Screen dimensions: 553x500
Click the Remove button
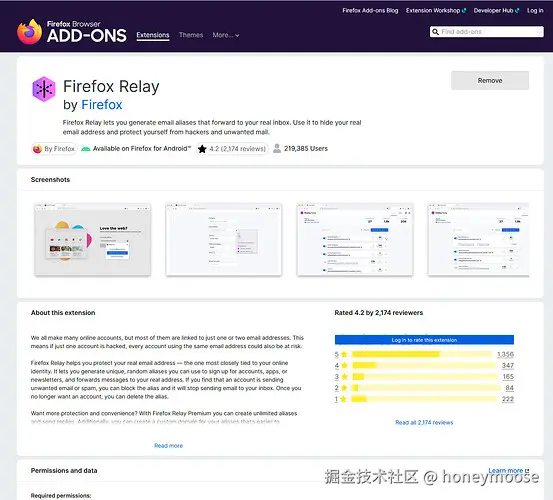point(490,80)
